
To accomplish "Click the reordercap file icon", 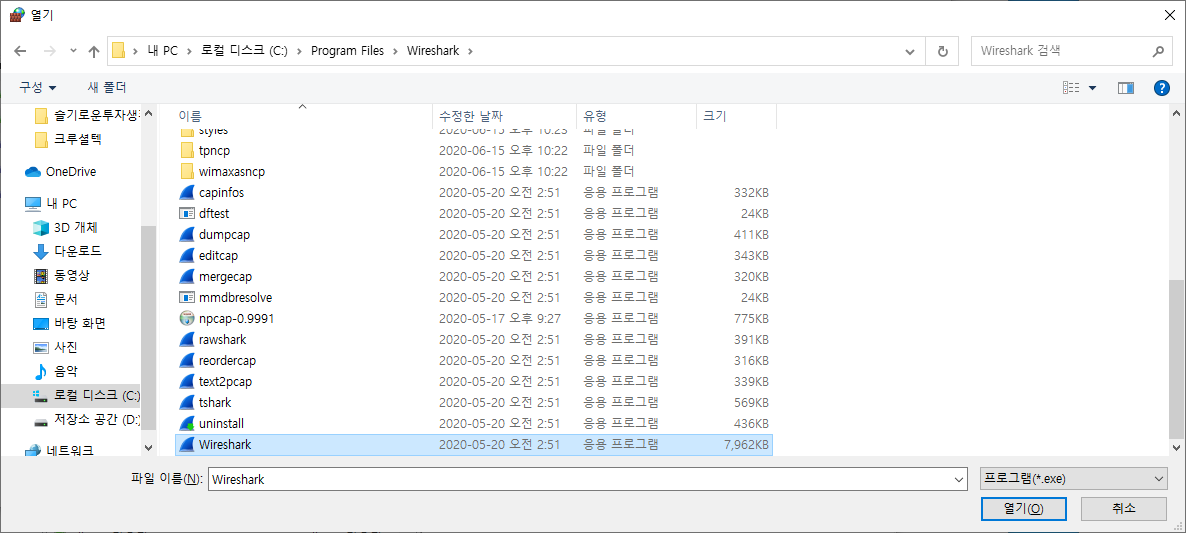I will tap(187, 361).
